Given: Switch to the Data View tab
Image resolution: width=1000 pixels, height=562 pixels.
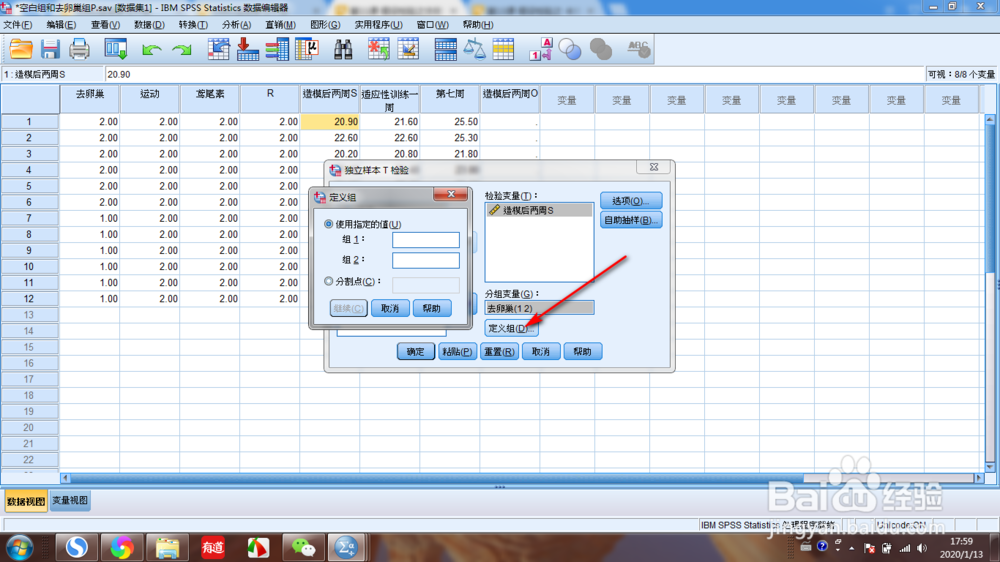Looking at the screenshot, I should [x=26, y=501].
